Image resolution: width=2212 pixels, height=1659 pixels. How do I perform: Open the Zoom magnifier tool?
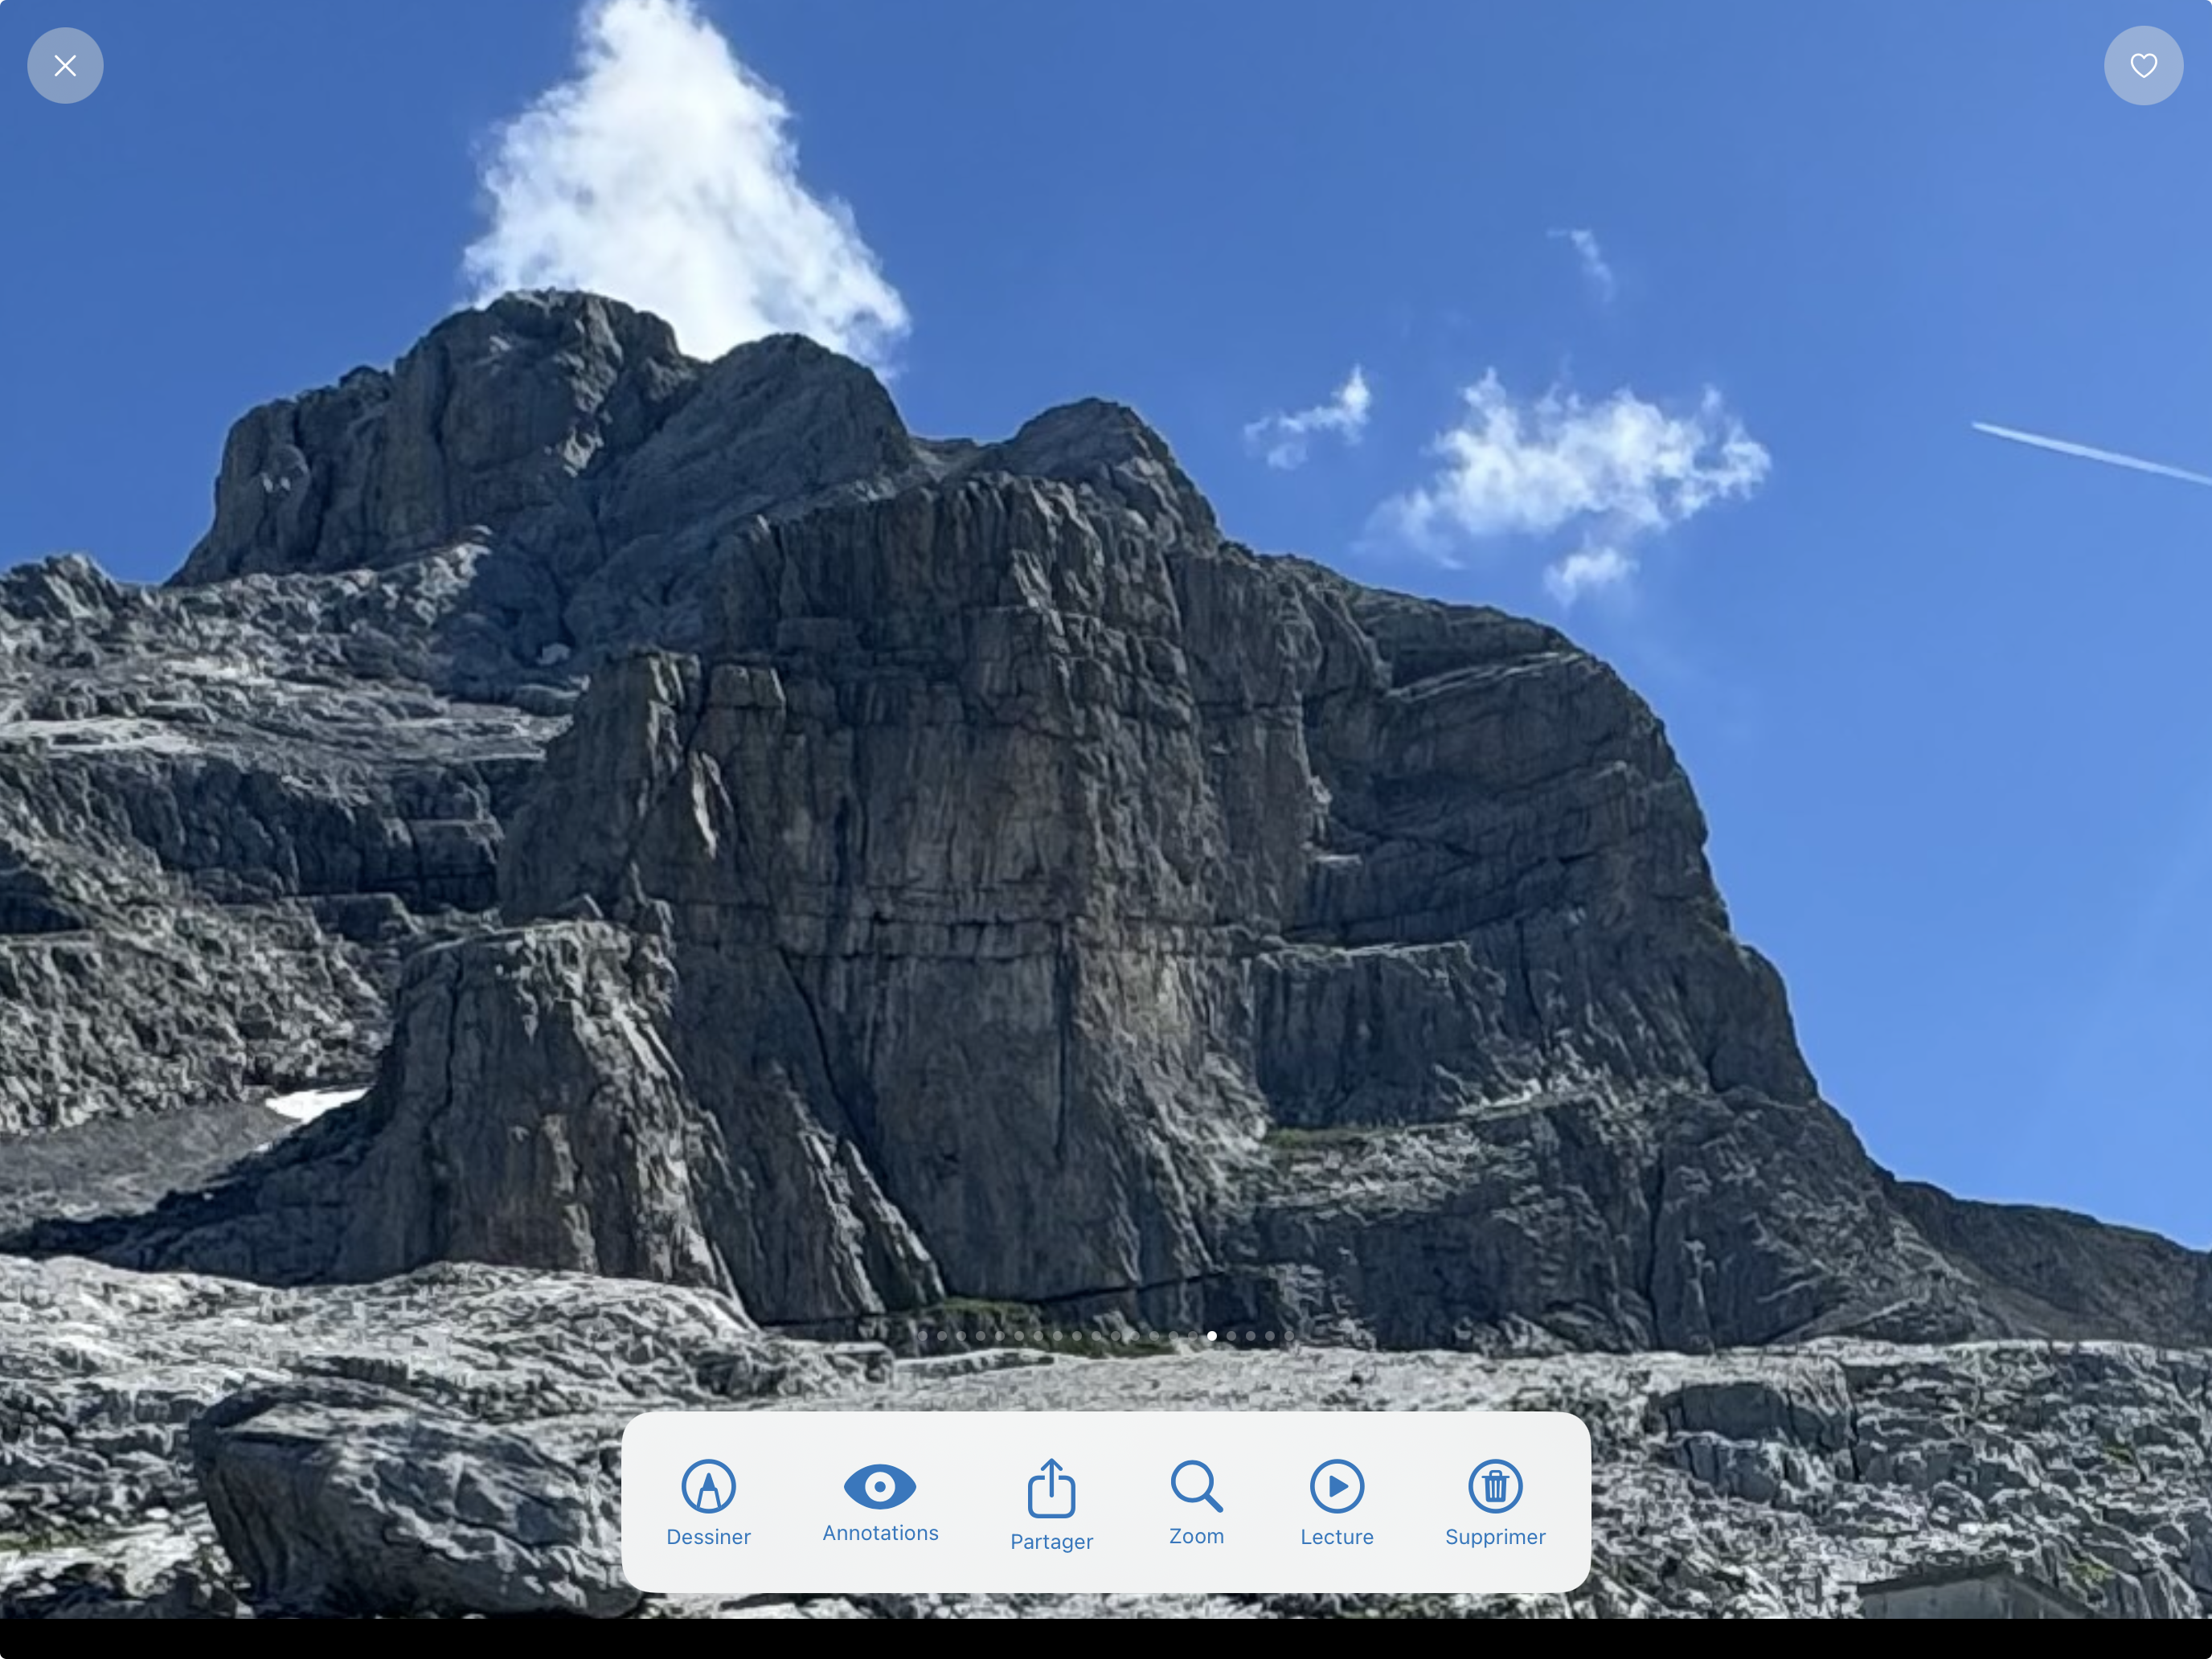(1196, 1486)
